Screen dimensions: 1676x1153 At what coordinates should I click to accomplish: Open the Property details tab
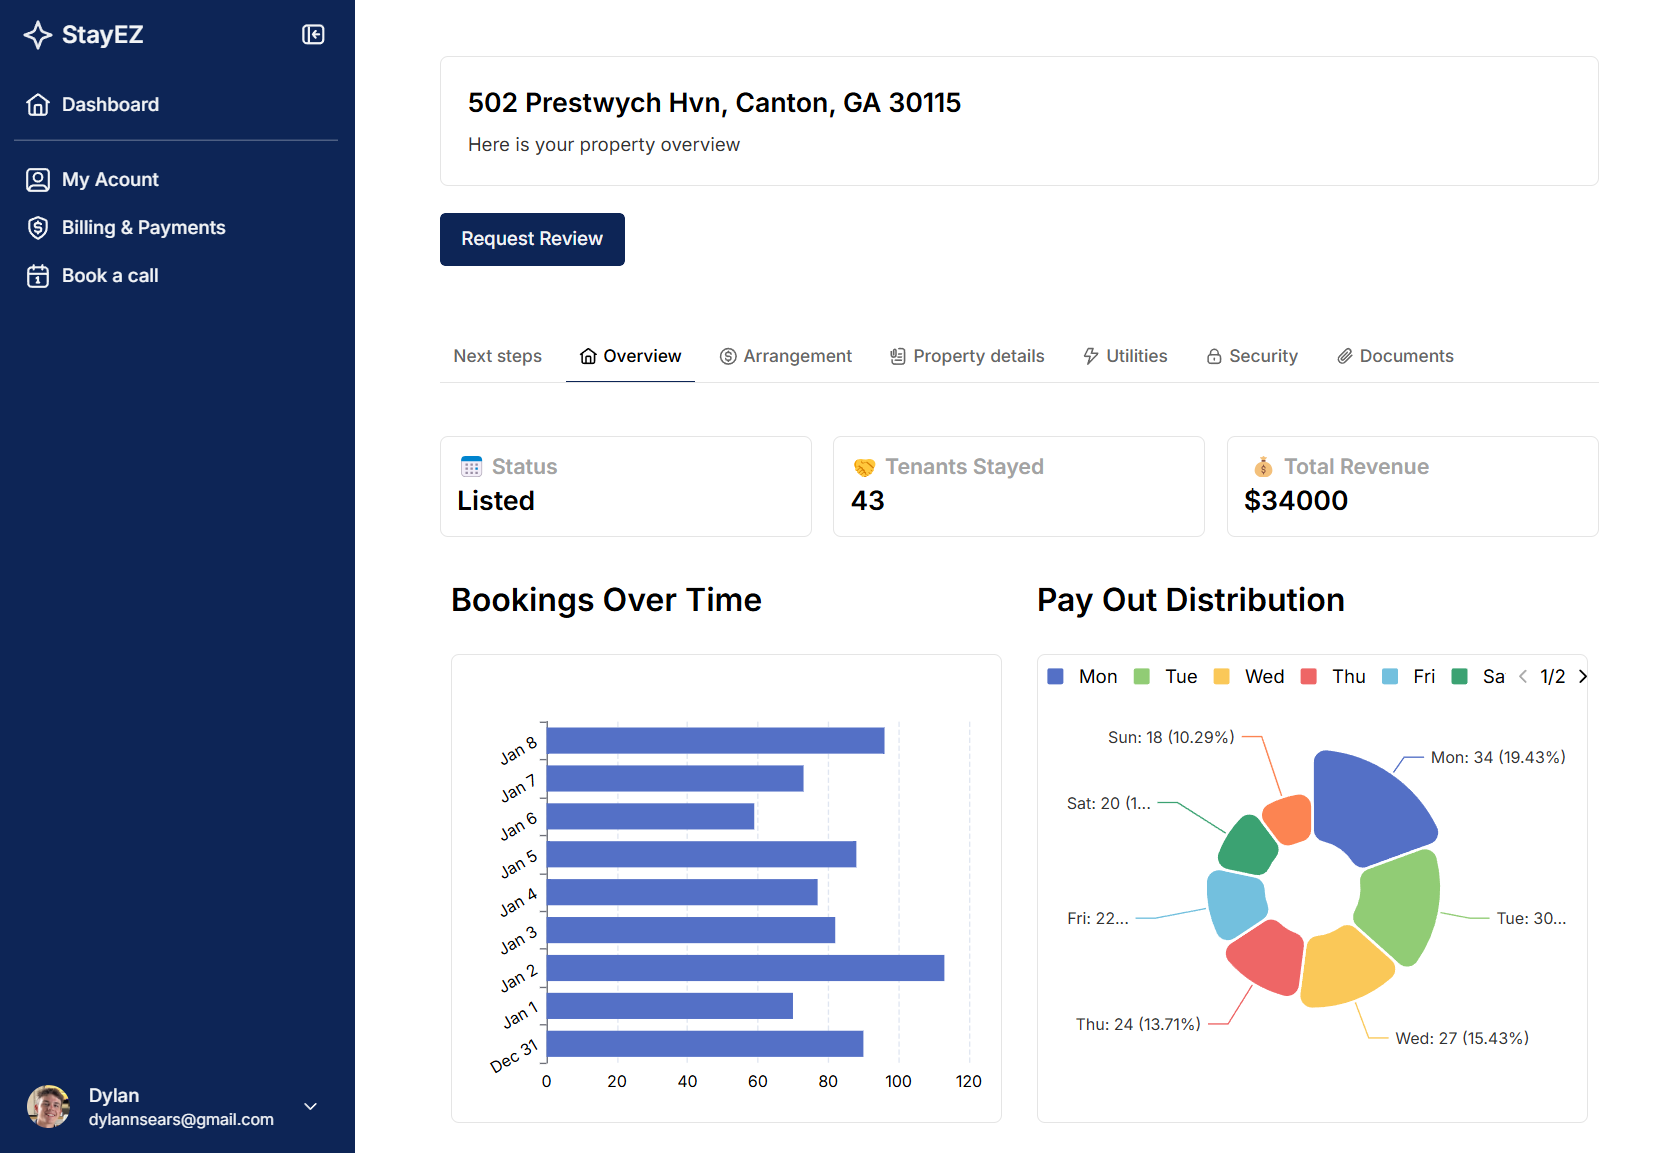(978, 356)
